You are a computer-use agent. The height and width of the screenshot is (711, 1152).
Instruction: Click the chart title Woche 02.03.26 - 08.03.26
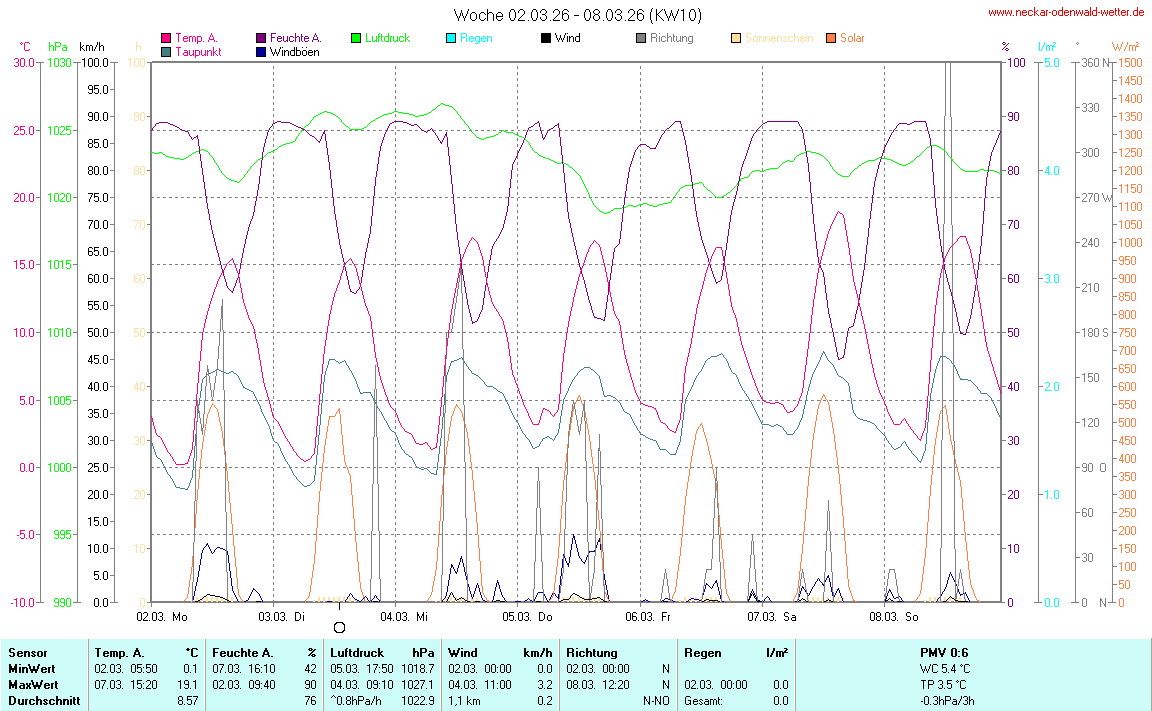(577, 15)
